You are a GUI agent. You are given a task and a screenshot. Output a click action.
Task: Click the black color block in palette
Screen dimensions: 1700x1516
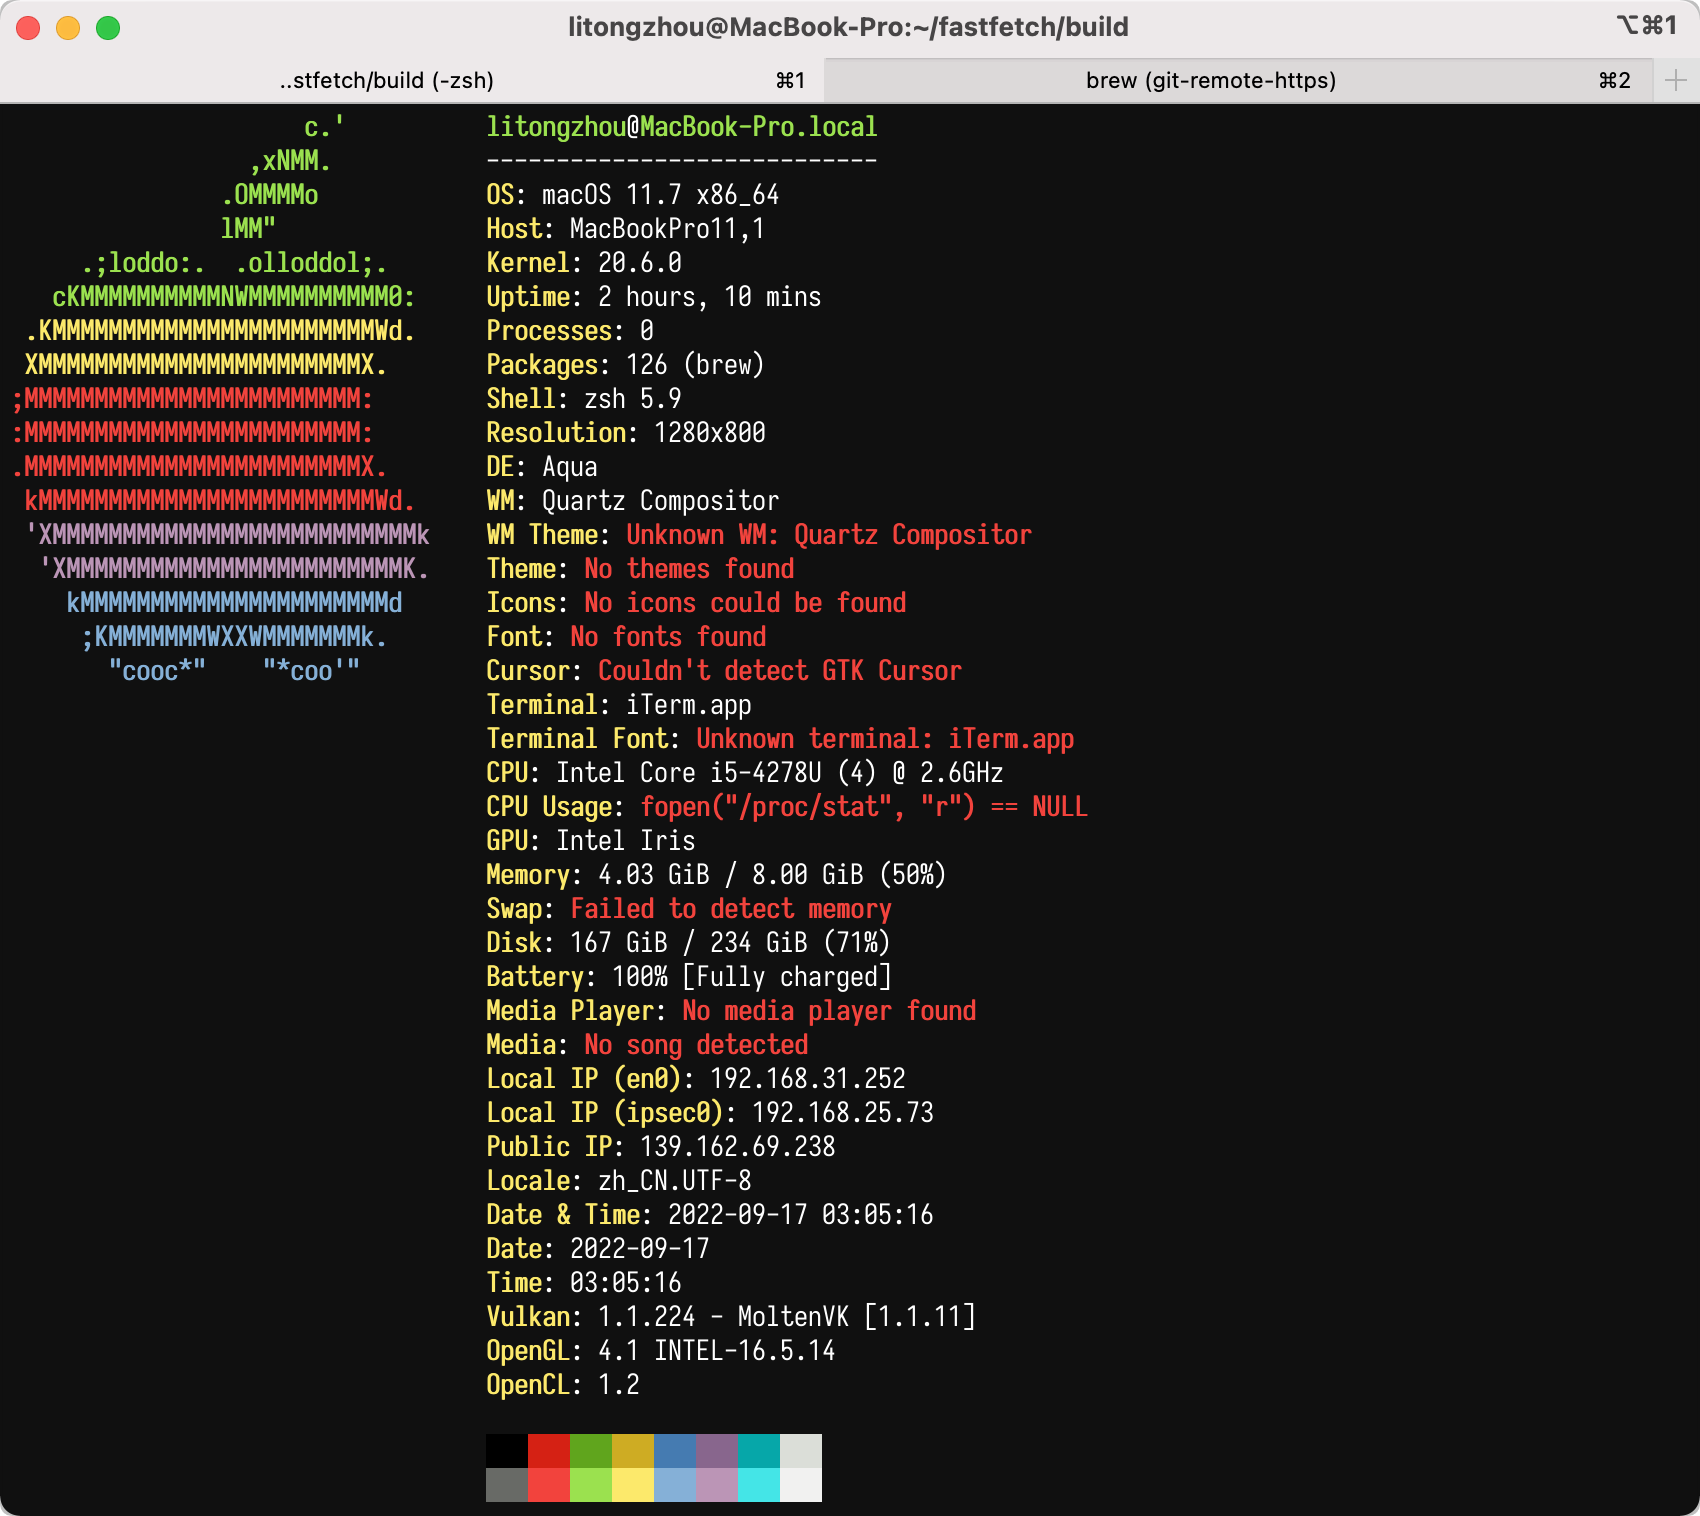click(507, 1451)
